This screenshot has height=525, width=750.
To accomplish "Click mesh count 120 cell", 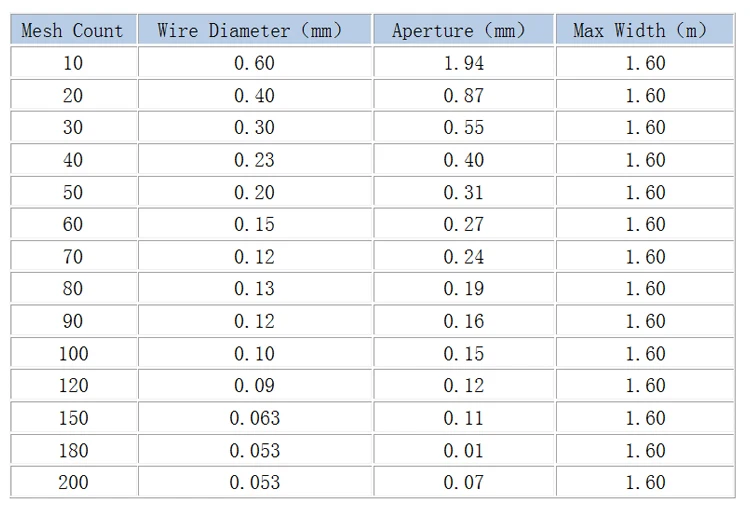I will pos(72,385).
